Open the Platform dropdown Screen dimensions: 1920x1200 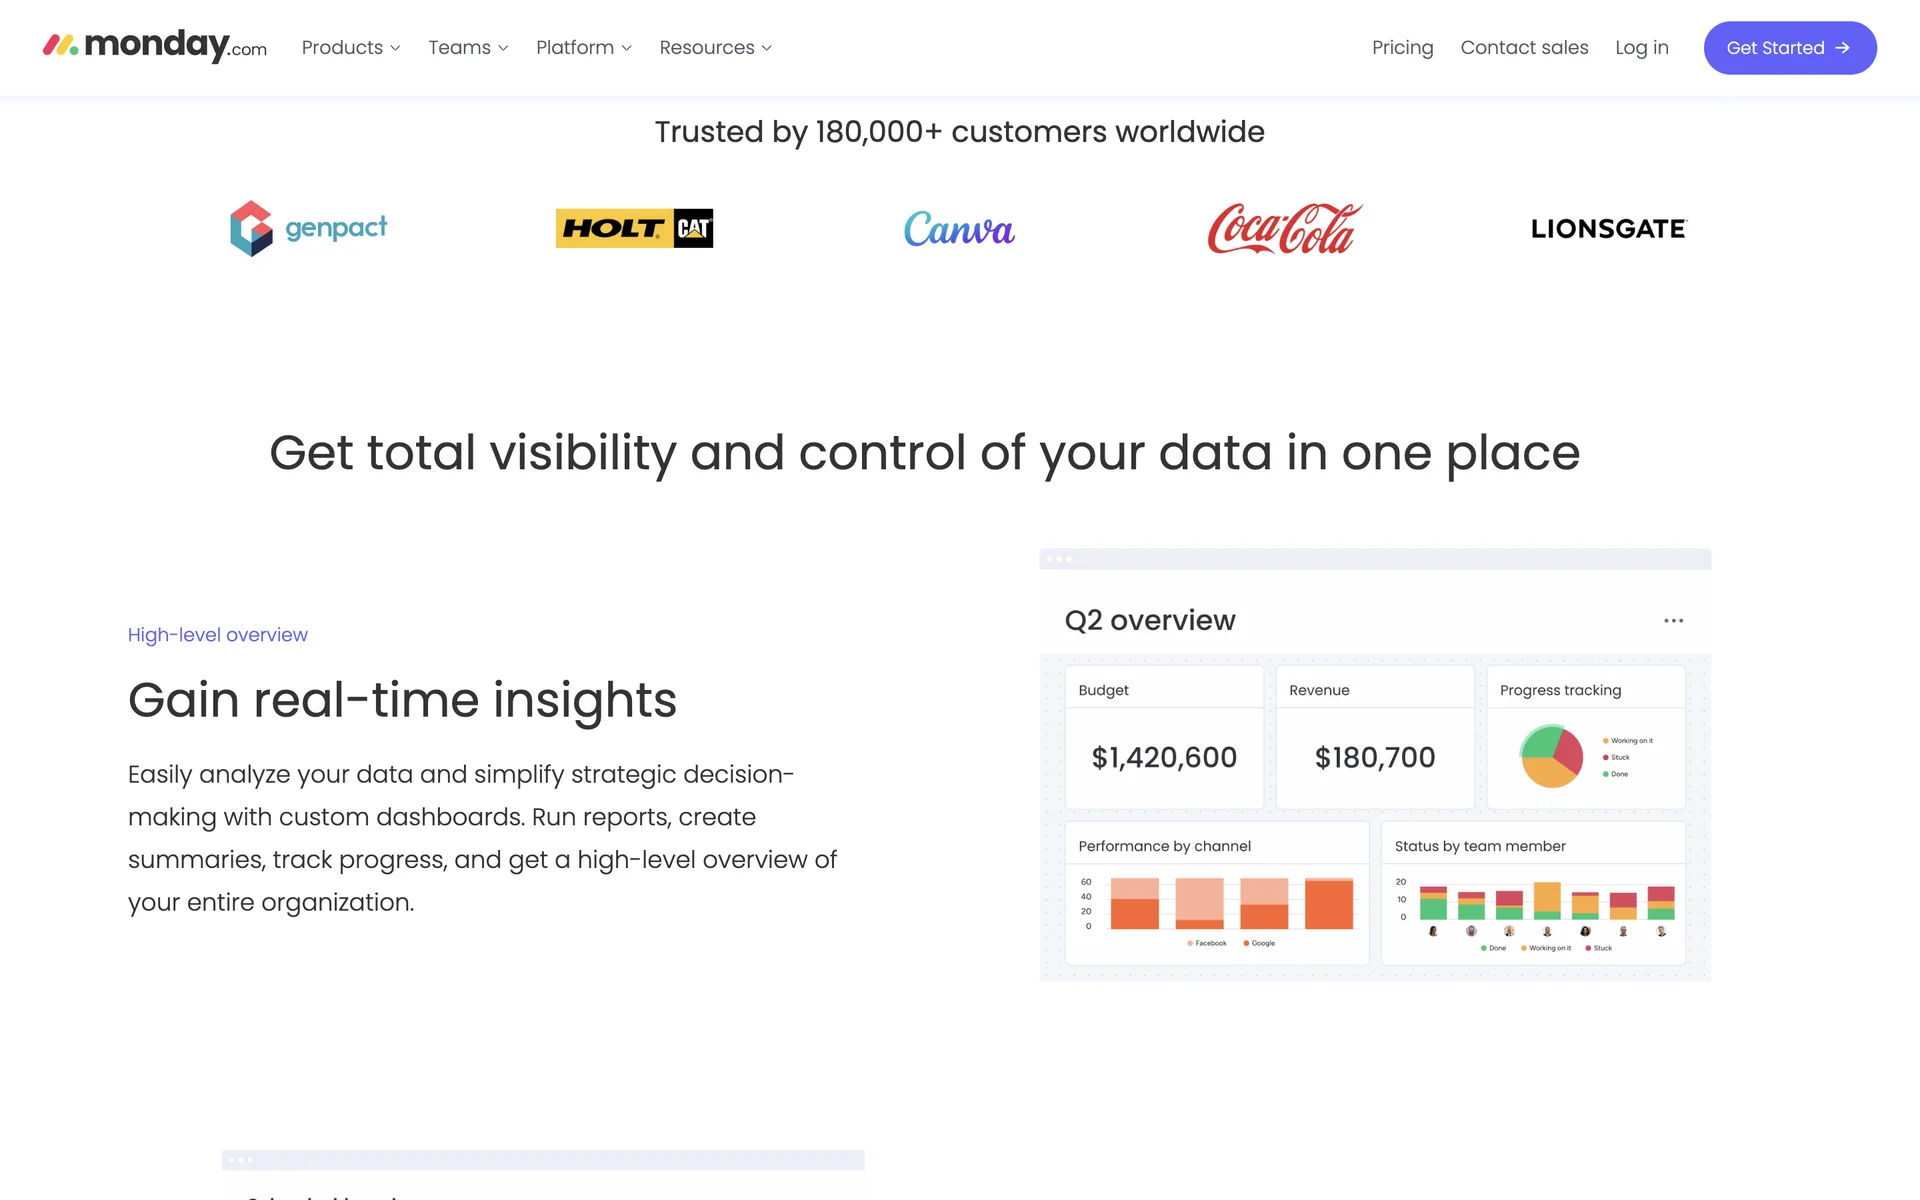click(583, 48)
